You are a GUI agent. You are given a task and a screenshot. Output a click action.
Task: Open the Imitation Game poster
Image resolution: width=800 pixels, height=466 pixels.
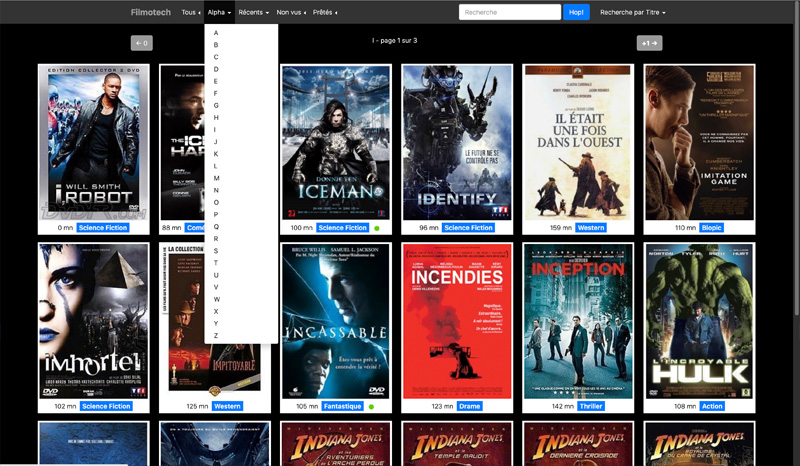[x=699, y=143]
